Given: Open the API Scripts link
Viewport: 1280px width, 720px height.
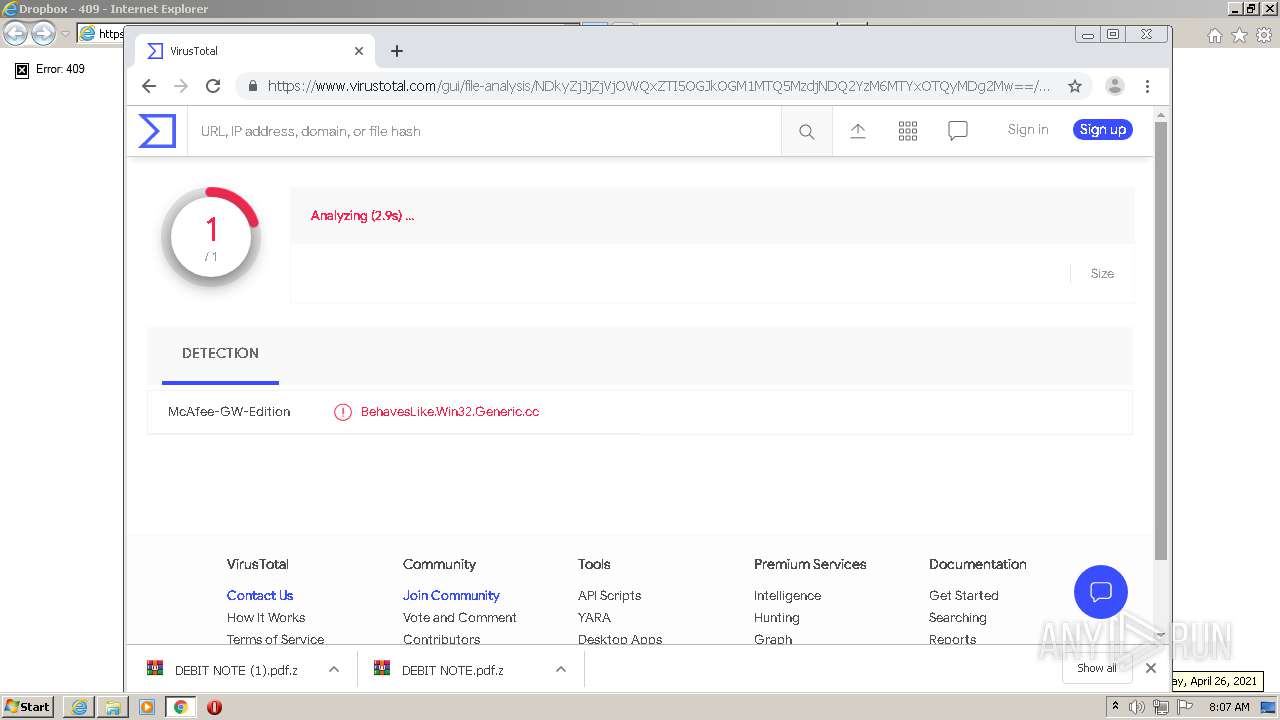Looking at the screenshot, I should pyautogui.click(x=610, y=596).
